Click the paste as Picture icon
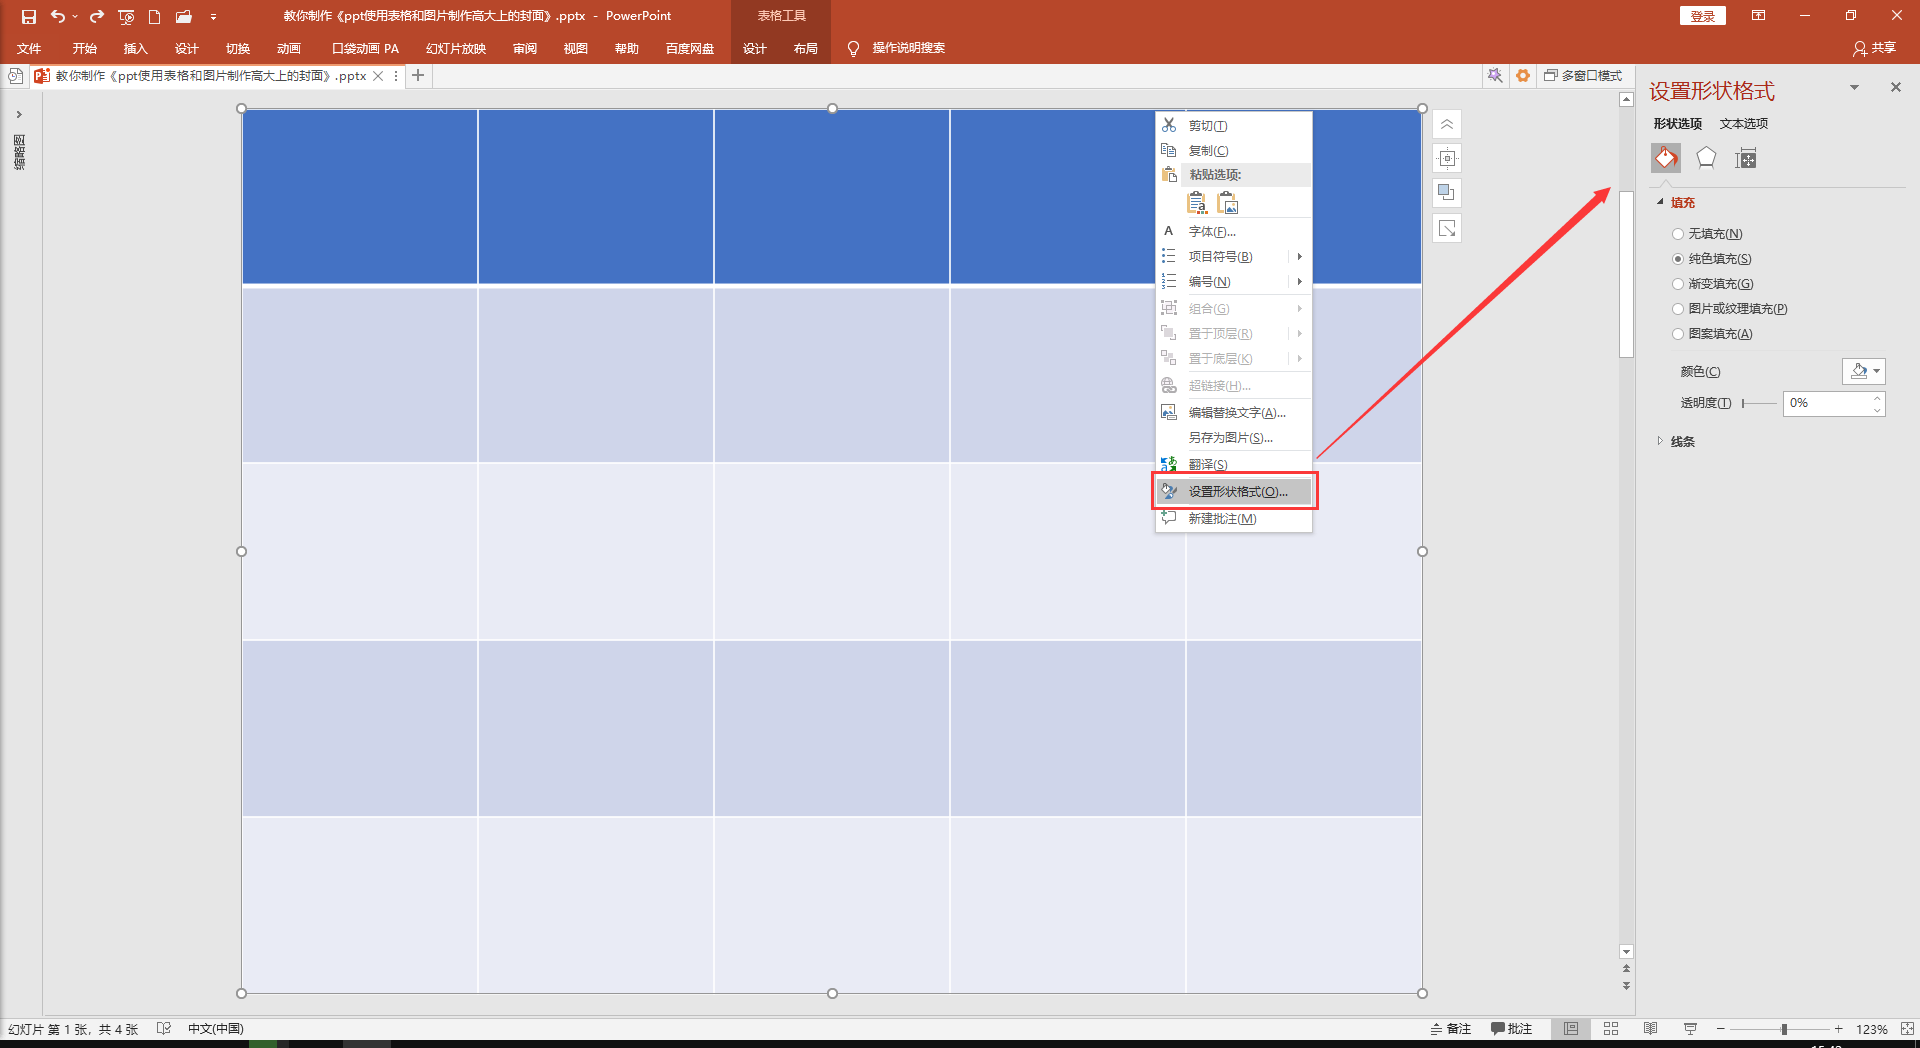Screen dimensions: 1920x1048 1229,203
